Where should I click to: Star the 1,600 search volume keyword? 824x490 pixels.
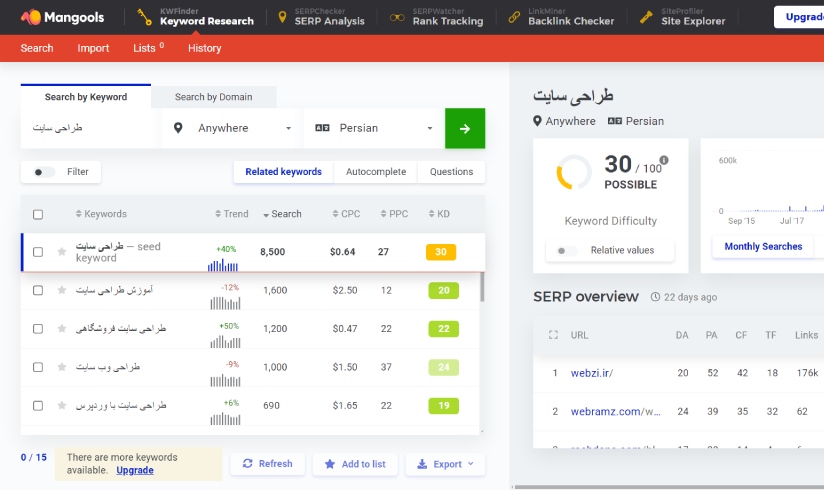[62, 290]
